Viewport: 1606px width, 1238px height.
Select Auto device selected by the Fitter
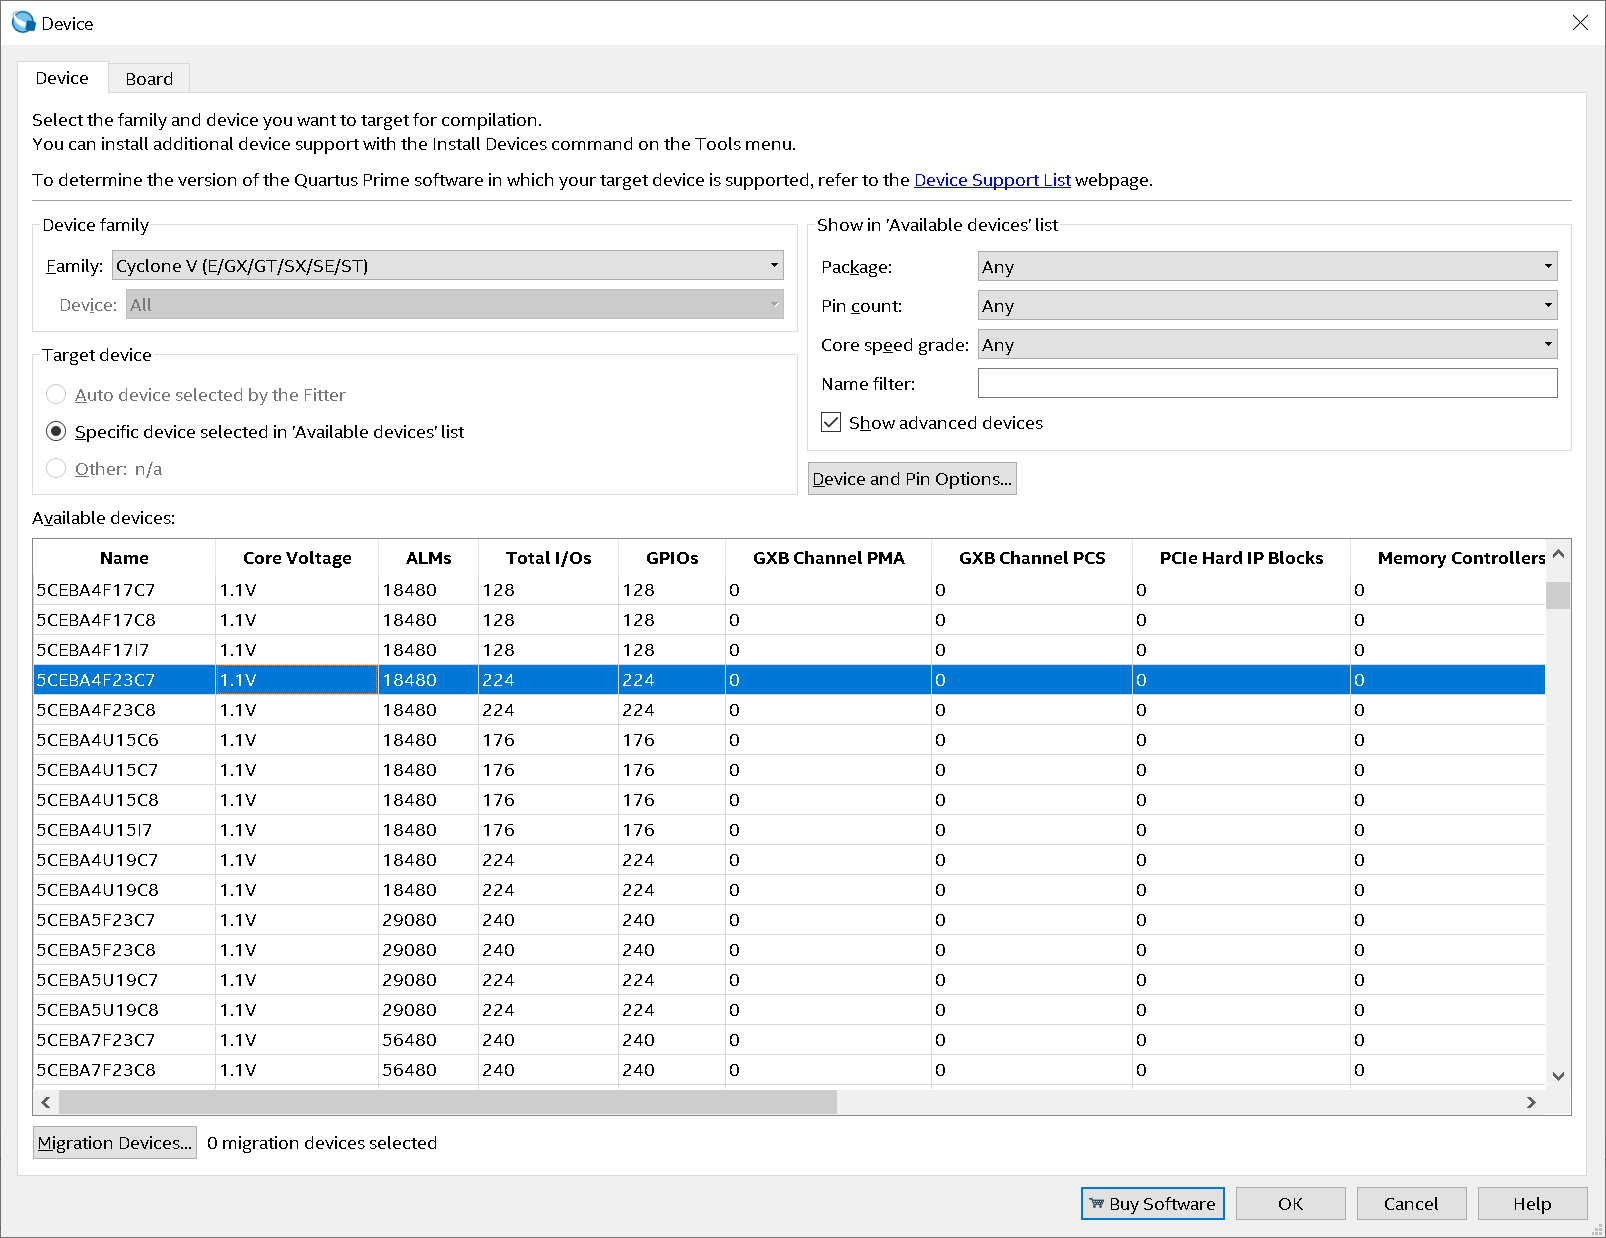tap(57, 395)
